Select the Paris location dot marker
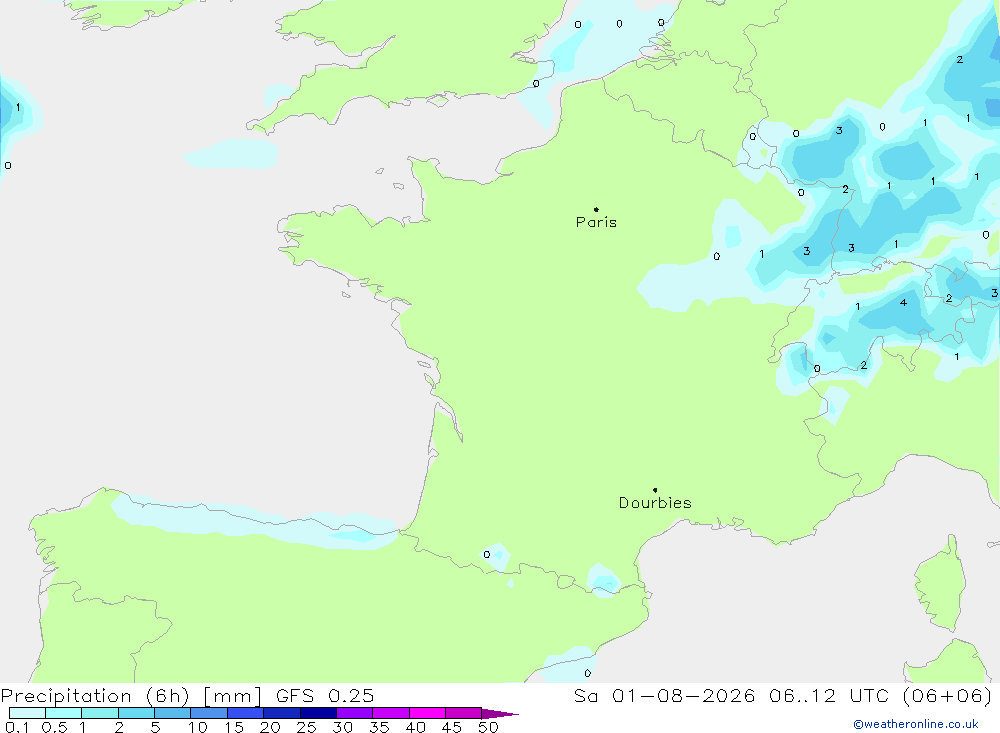This screenshot has width=1000, height=733. (596, 209)
